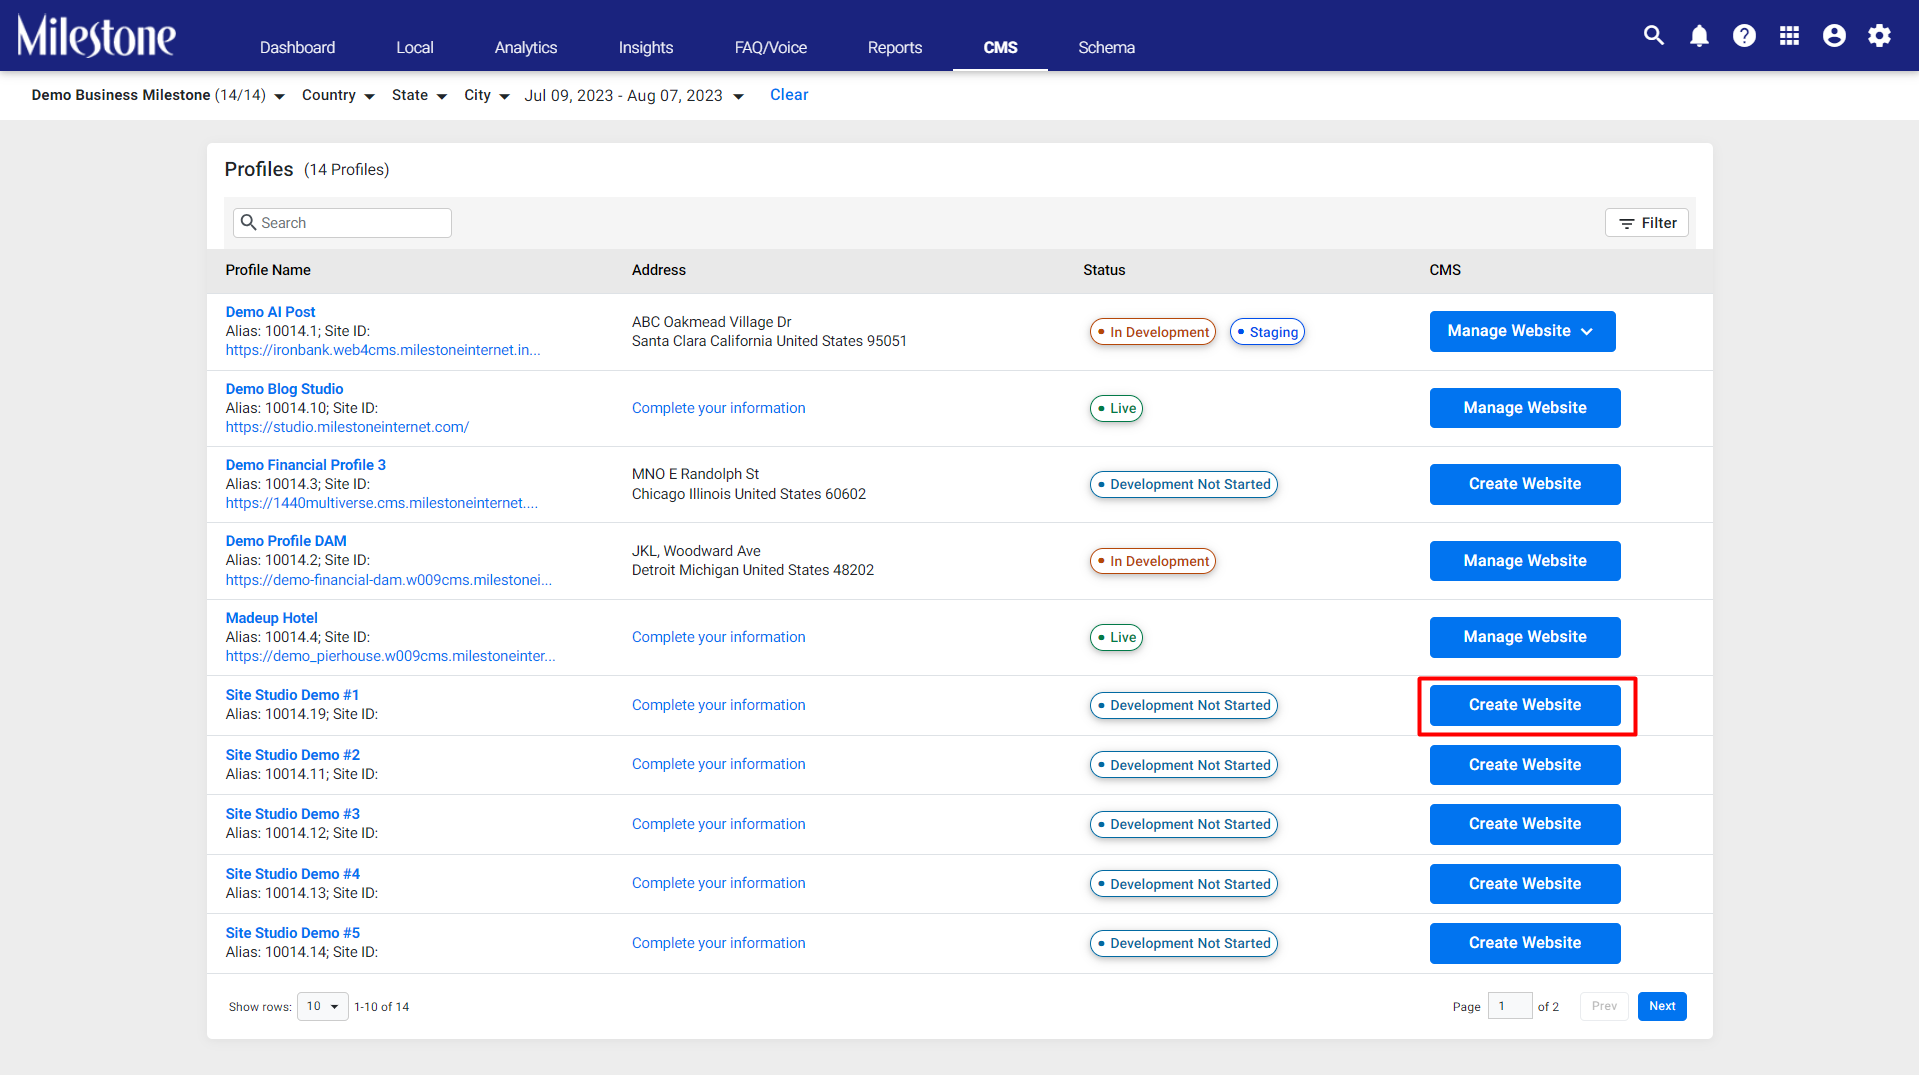
Task: Click the Live status badge for Madeup Hotel
Action: click(1116, 637)
